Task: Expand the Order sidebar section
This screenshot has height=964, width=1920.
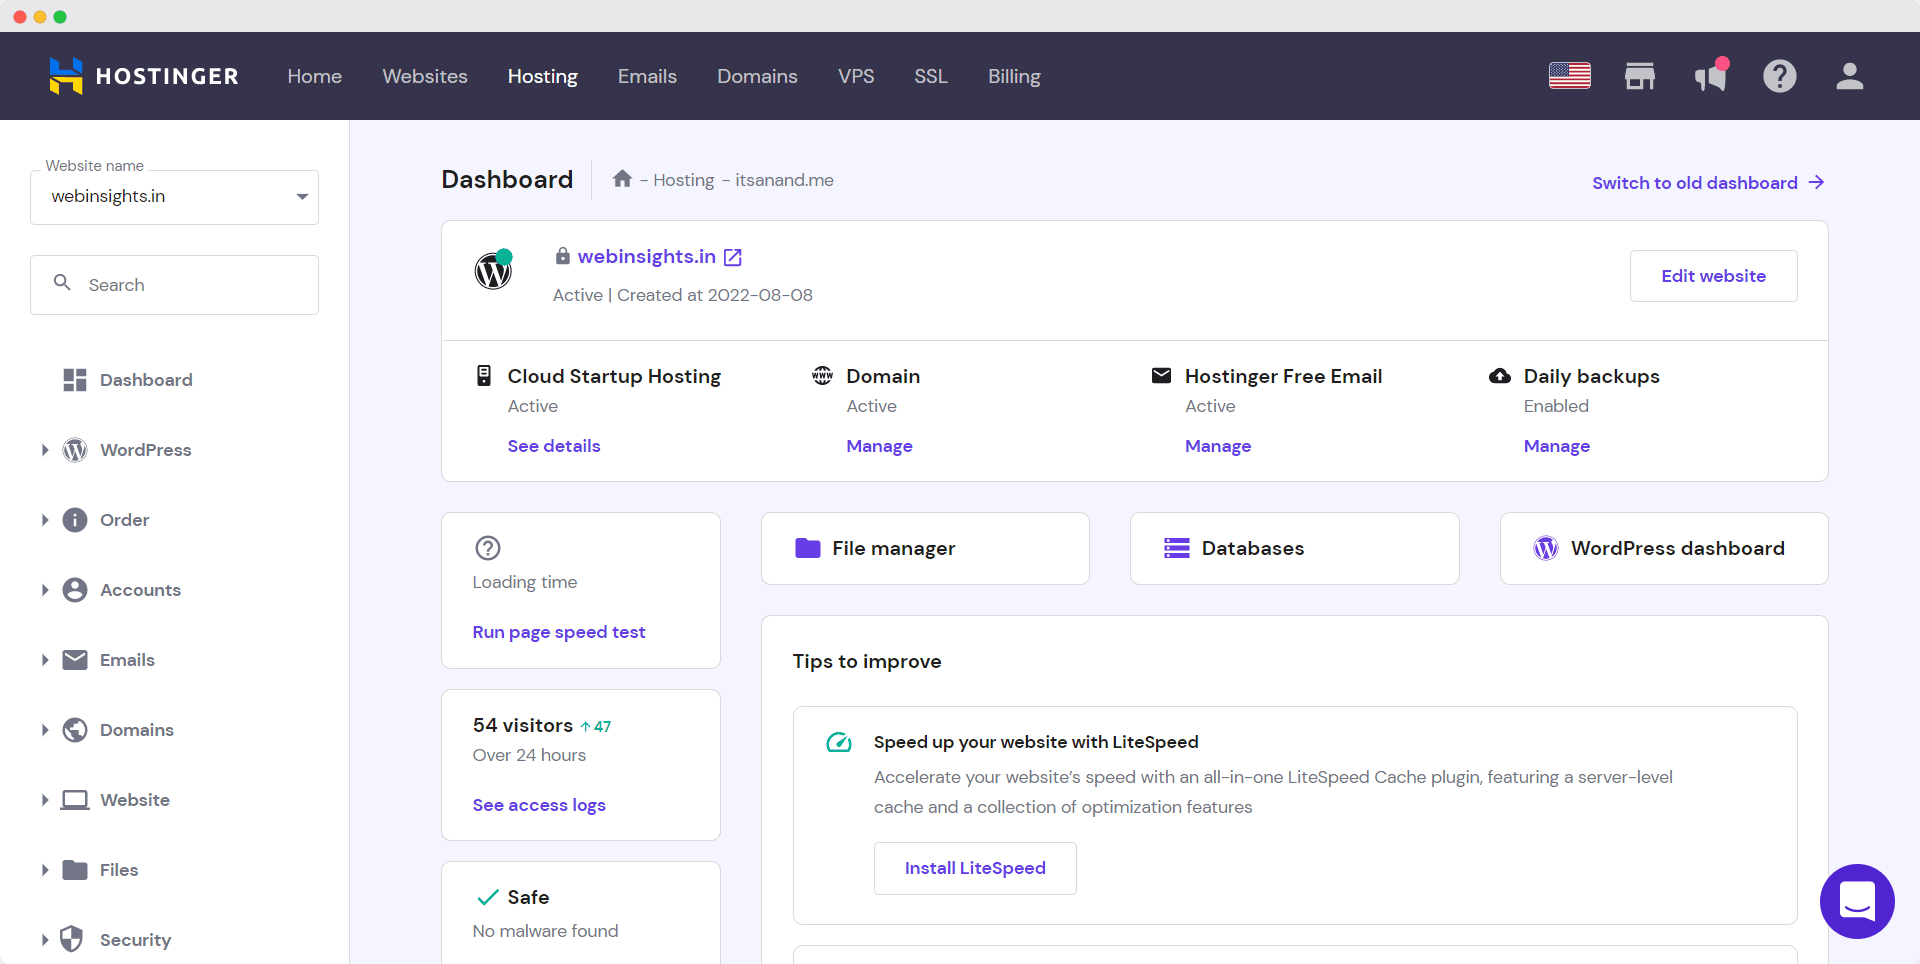Action: (x=45, y=520)
